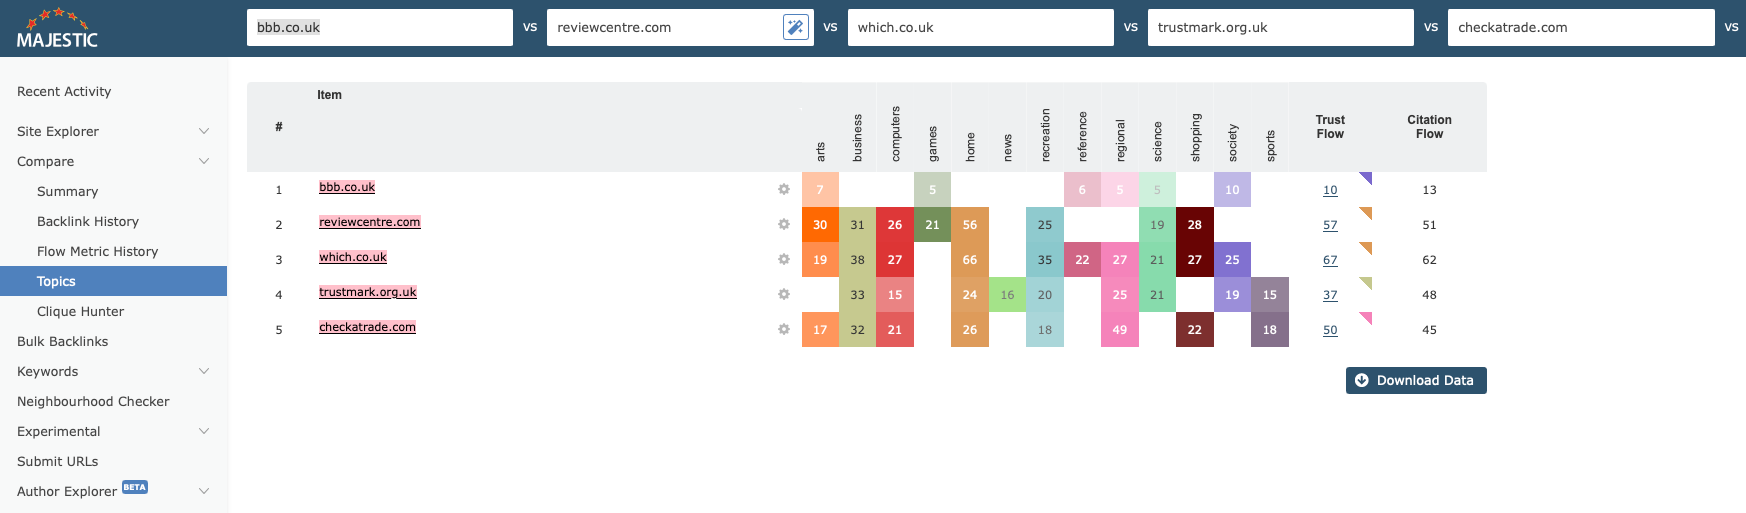Click the business column header
This screenshot has height=513, width=1746.
(858, 137)
